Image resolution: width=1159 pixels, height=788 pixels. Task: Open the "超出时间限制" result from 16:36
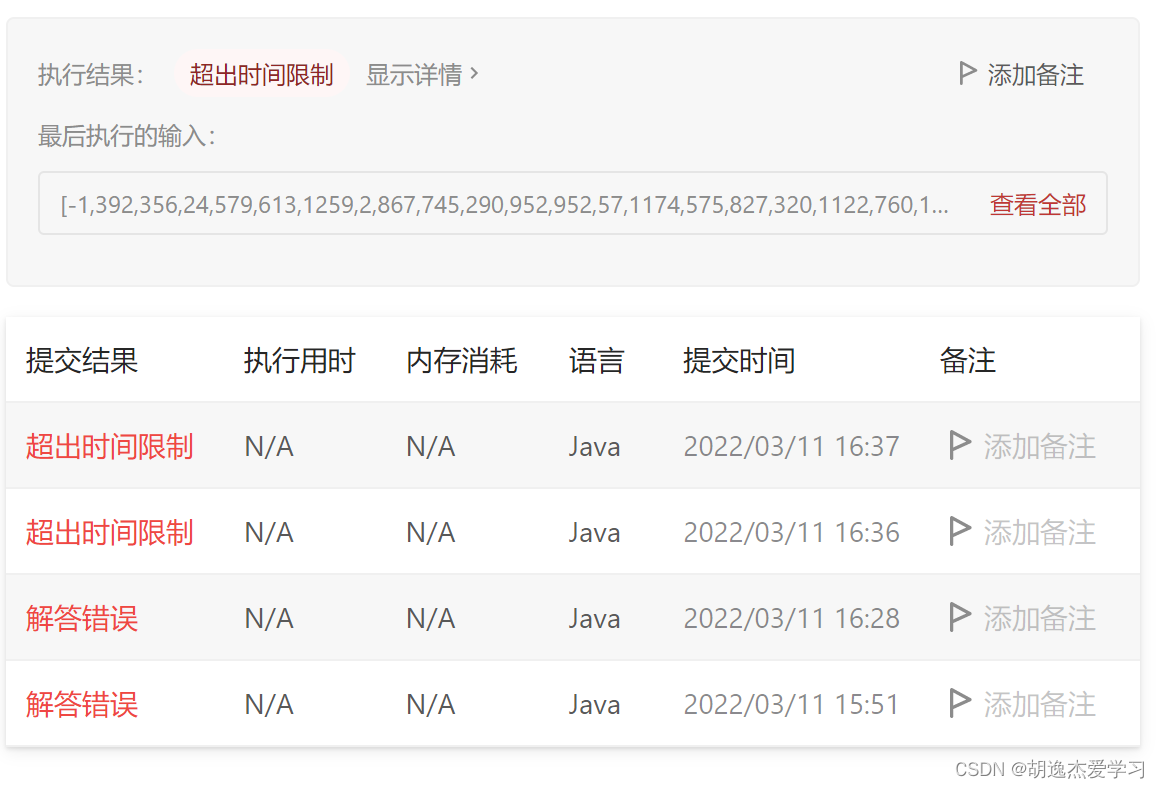[108, 532]
